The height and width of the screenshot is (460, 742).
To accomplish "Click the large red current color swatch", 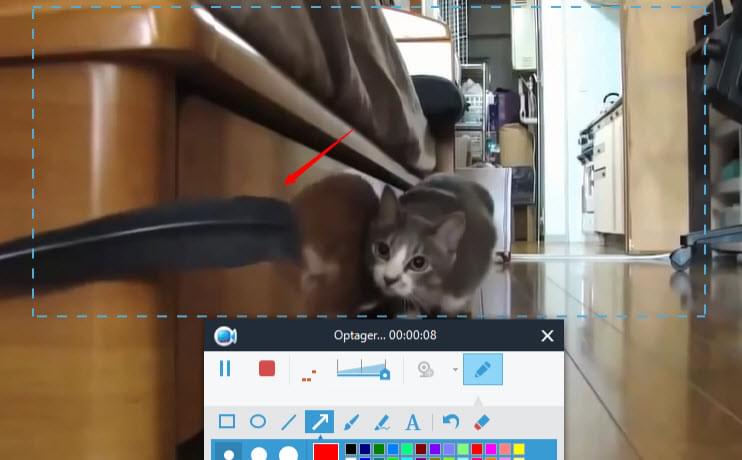I will click(326, 452).
